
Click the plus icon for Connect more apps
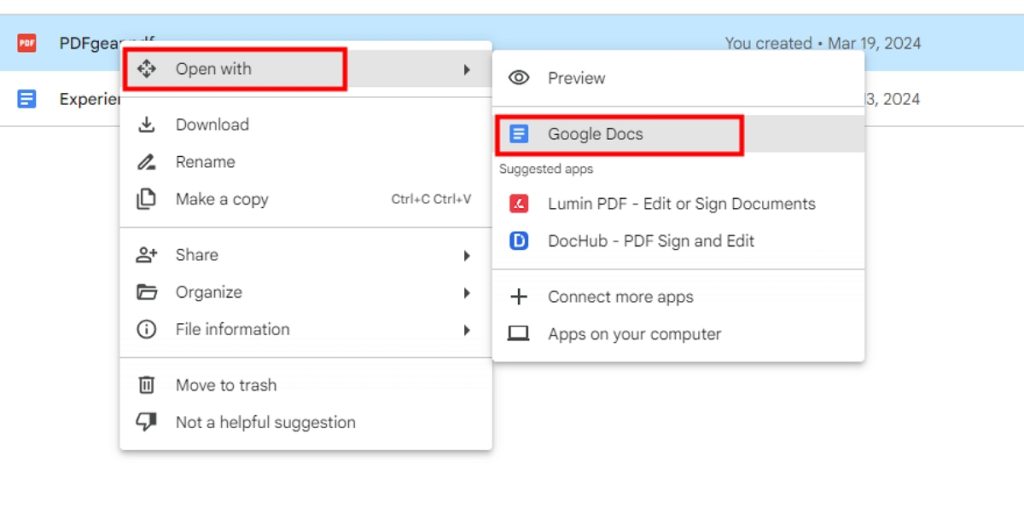519,297
